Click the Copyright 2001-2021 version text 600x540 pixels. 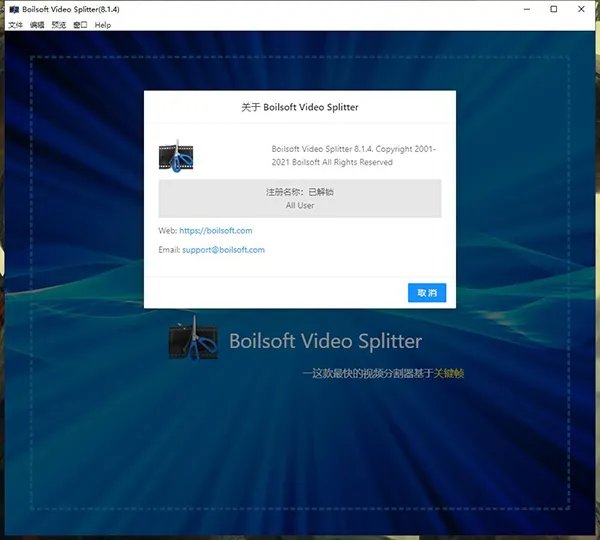(x=354, y=155)
